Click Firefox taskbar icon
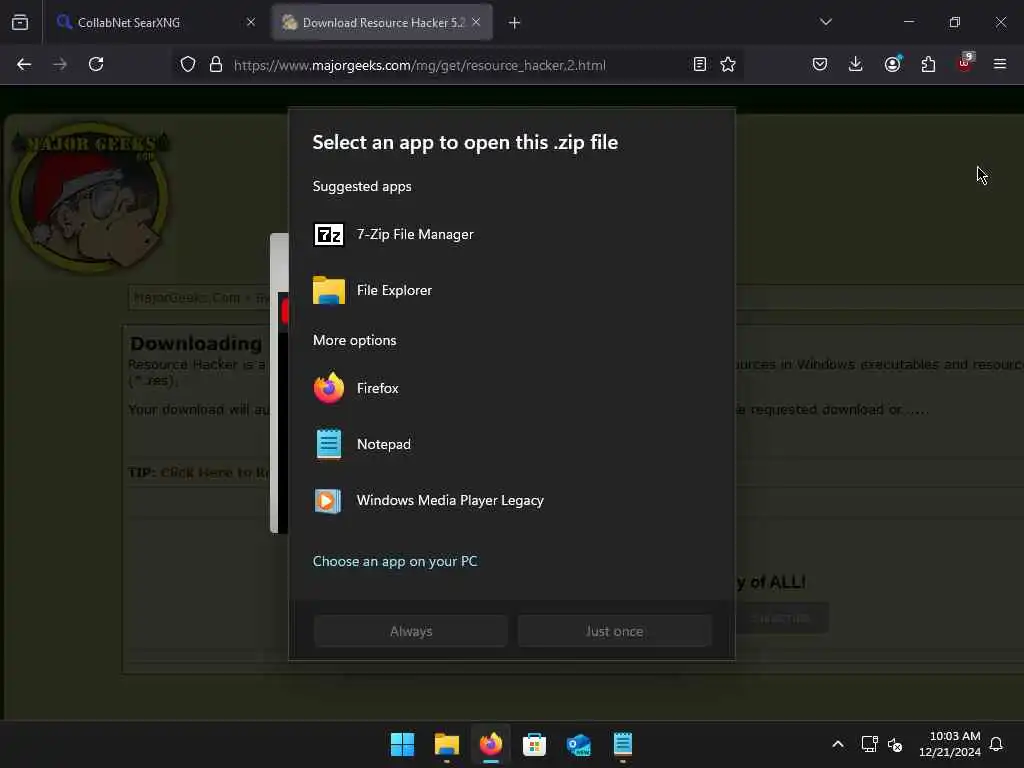 490,744
